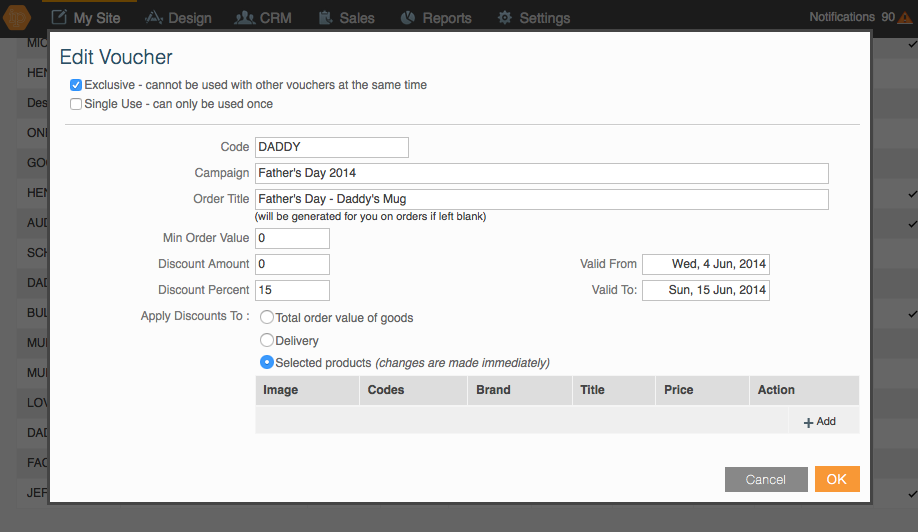Click the Add product button
918x532 pixels.
point(820,421)
